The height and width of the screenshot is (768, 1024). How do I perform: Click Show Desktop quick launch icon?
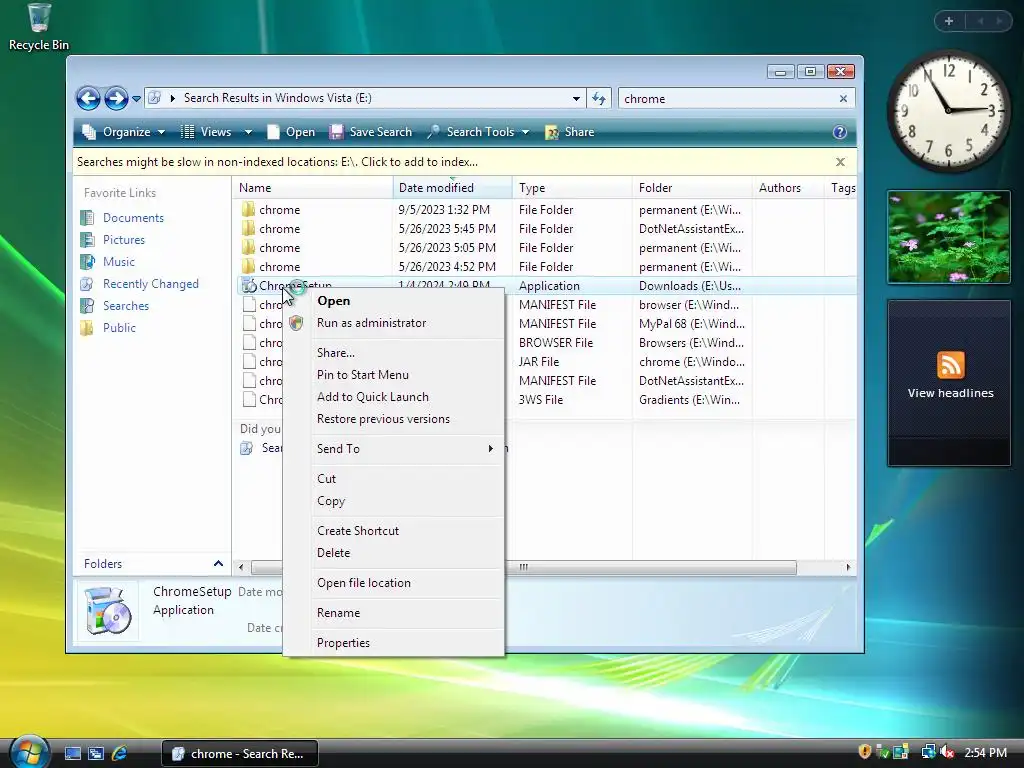[72, 754]
